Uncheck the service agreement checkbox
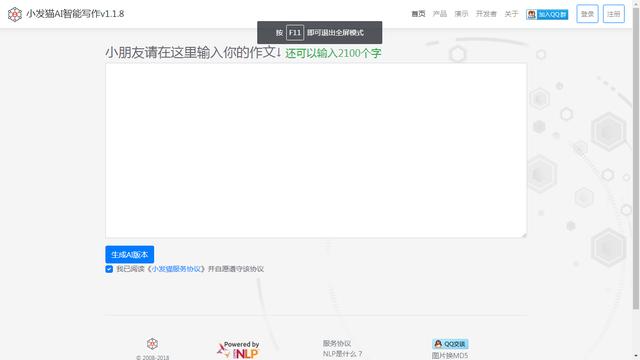The height and width of the screenshot is (360, 640). tap(109, 269)
